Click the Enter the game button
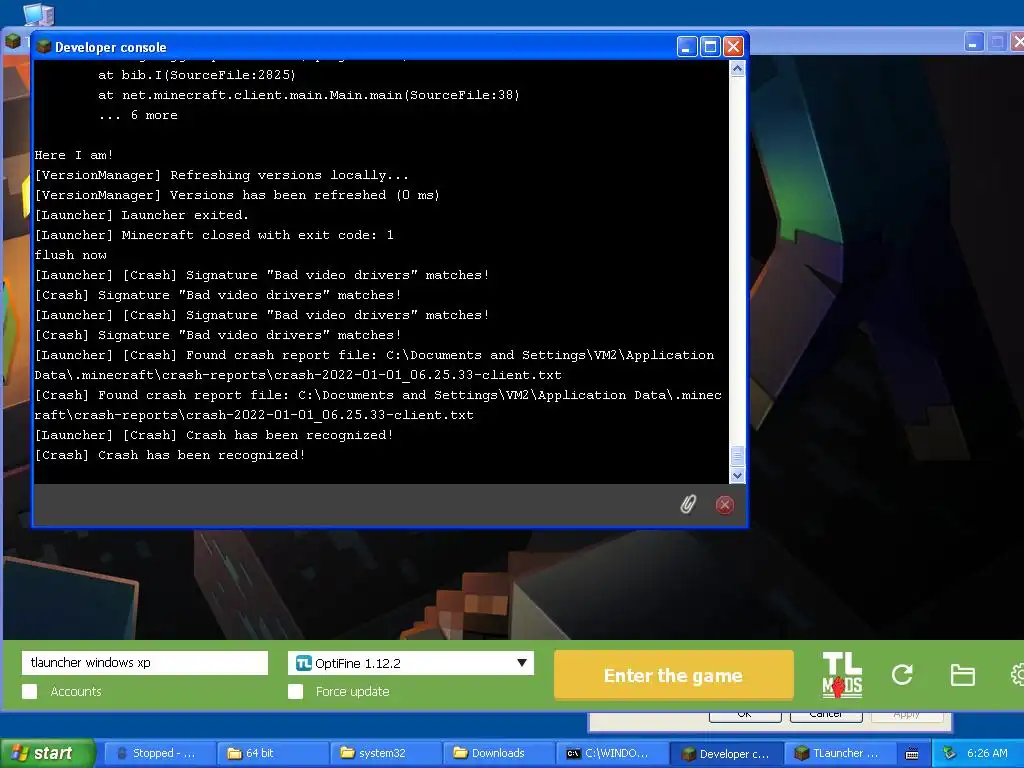 [x=673, y=675]
